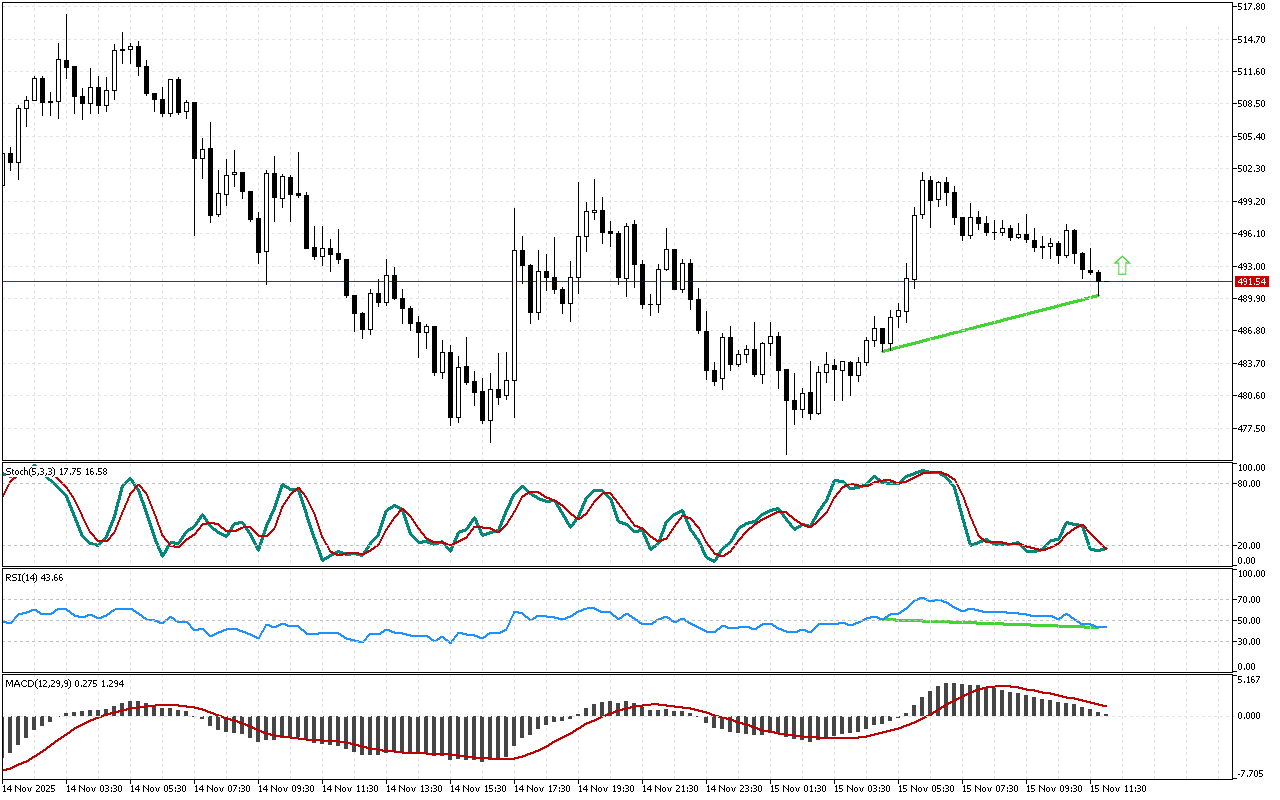Click the last candlestick on the chart
The width and height of the screenshot is (1280, 800).
1099,280
